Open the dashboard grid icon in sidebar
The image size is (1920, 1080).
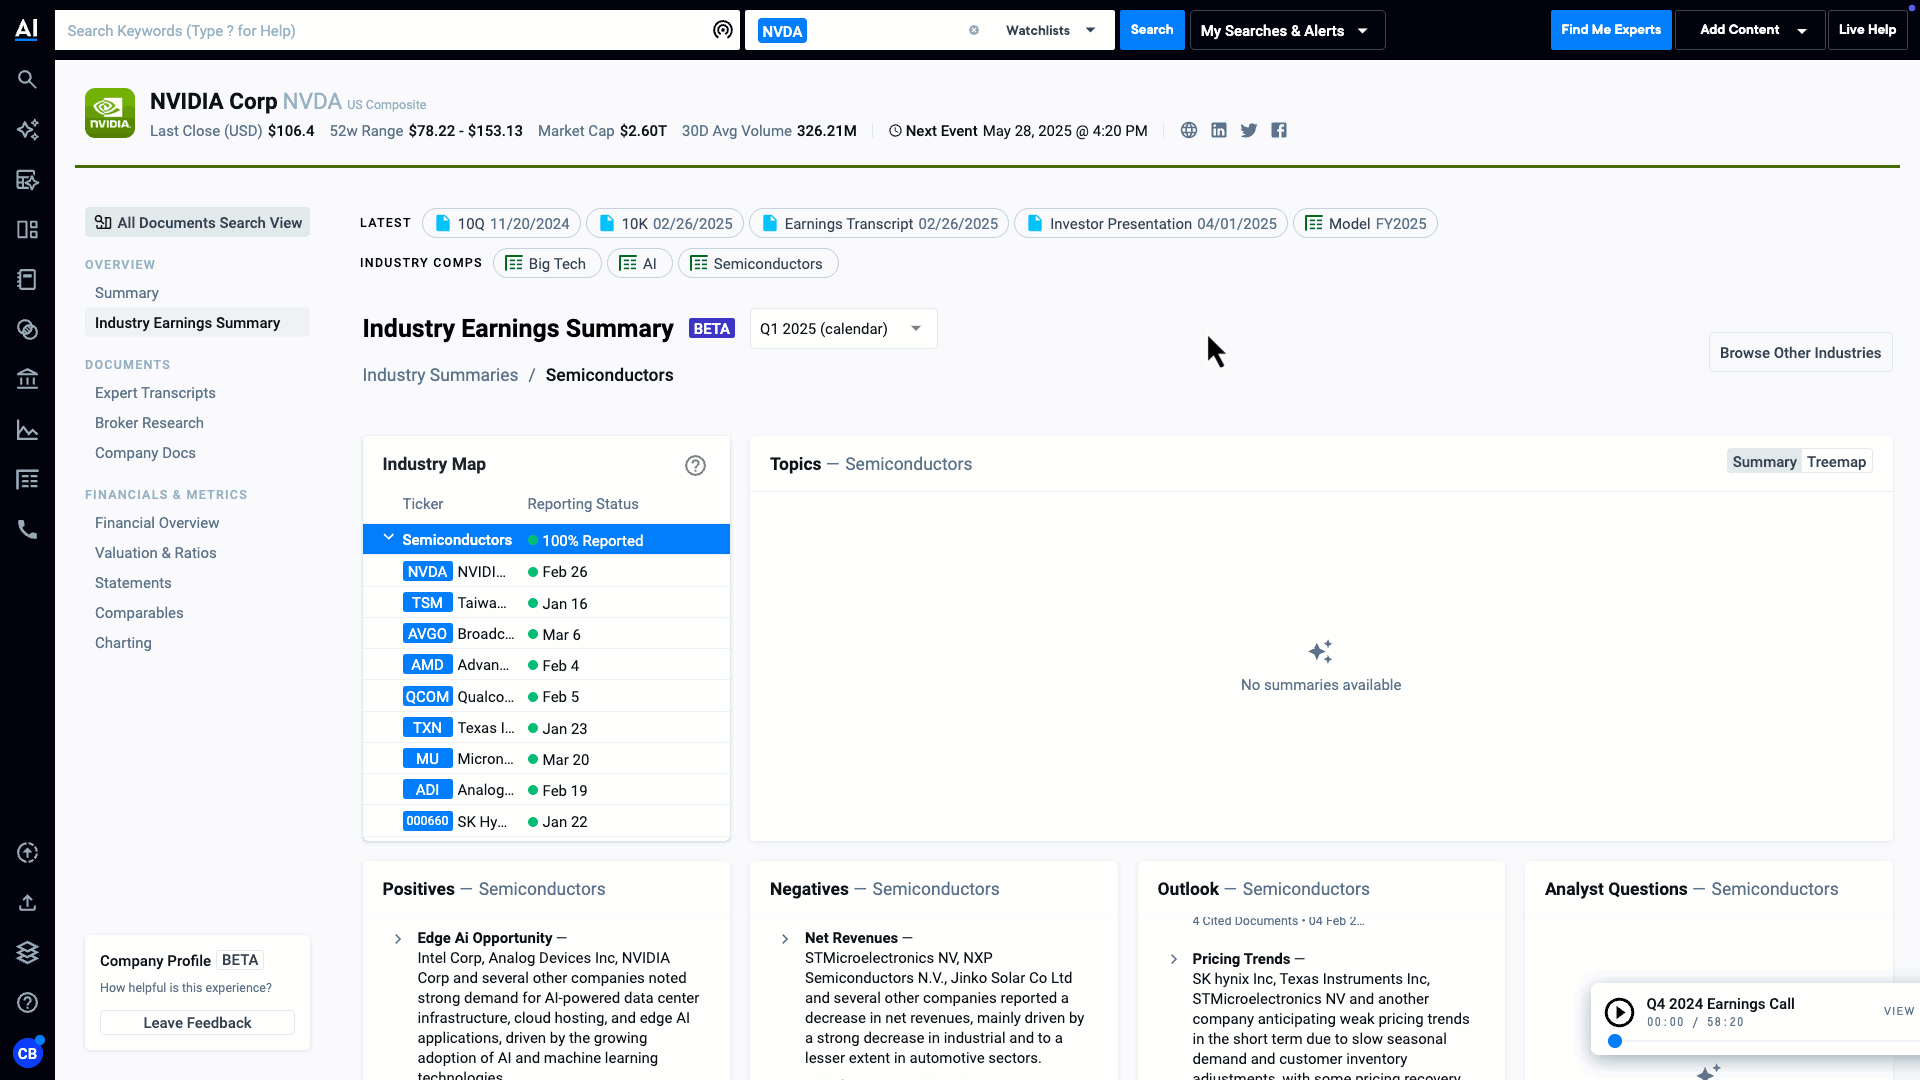click(27, 230)
